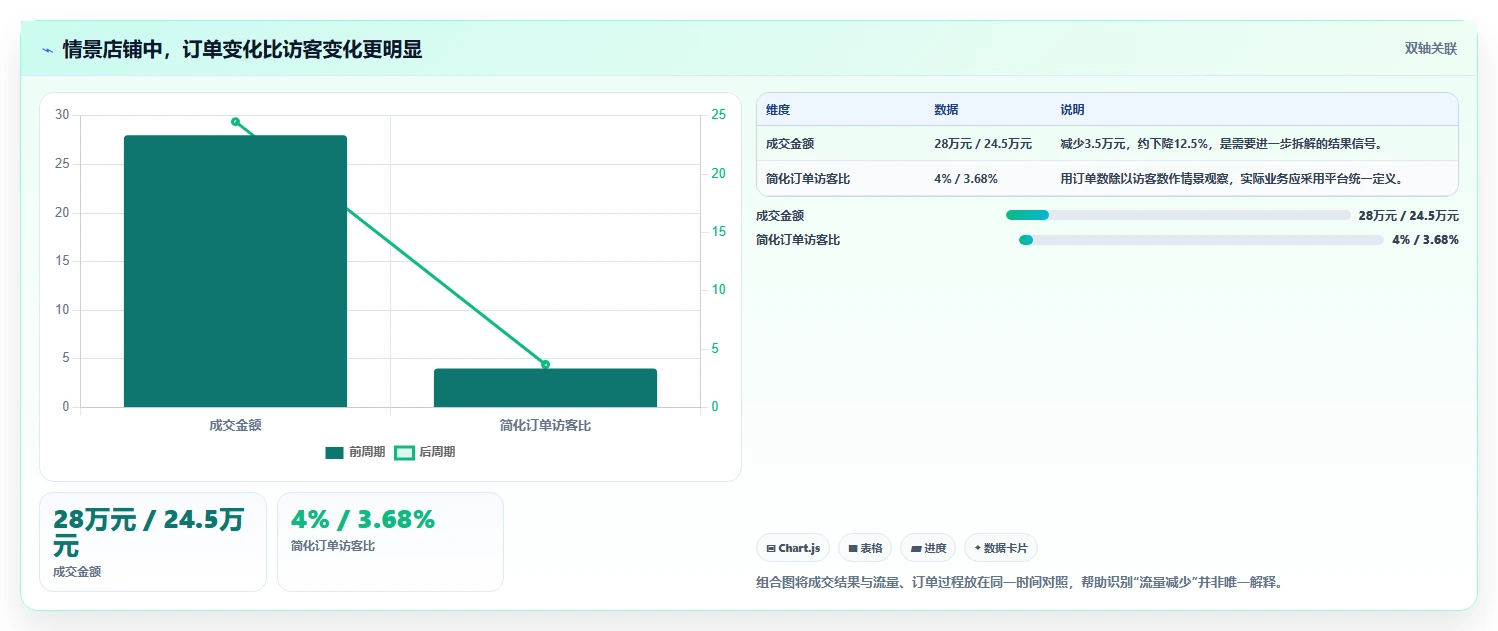Click the left axis value 30
This screenshot has height=631, width=1498.
62,115
